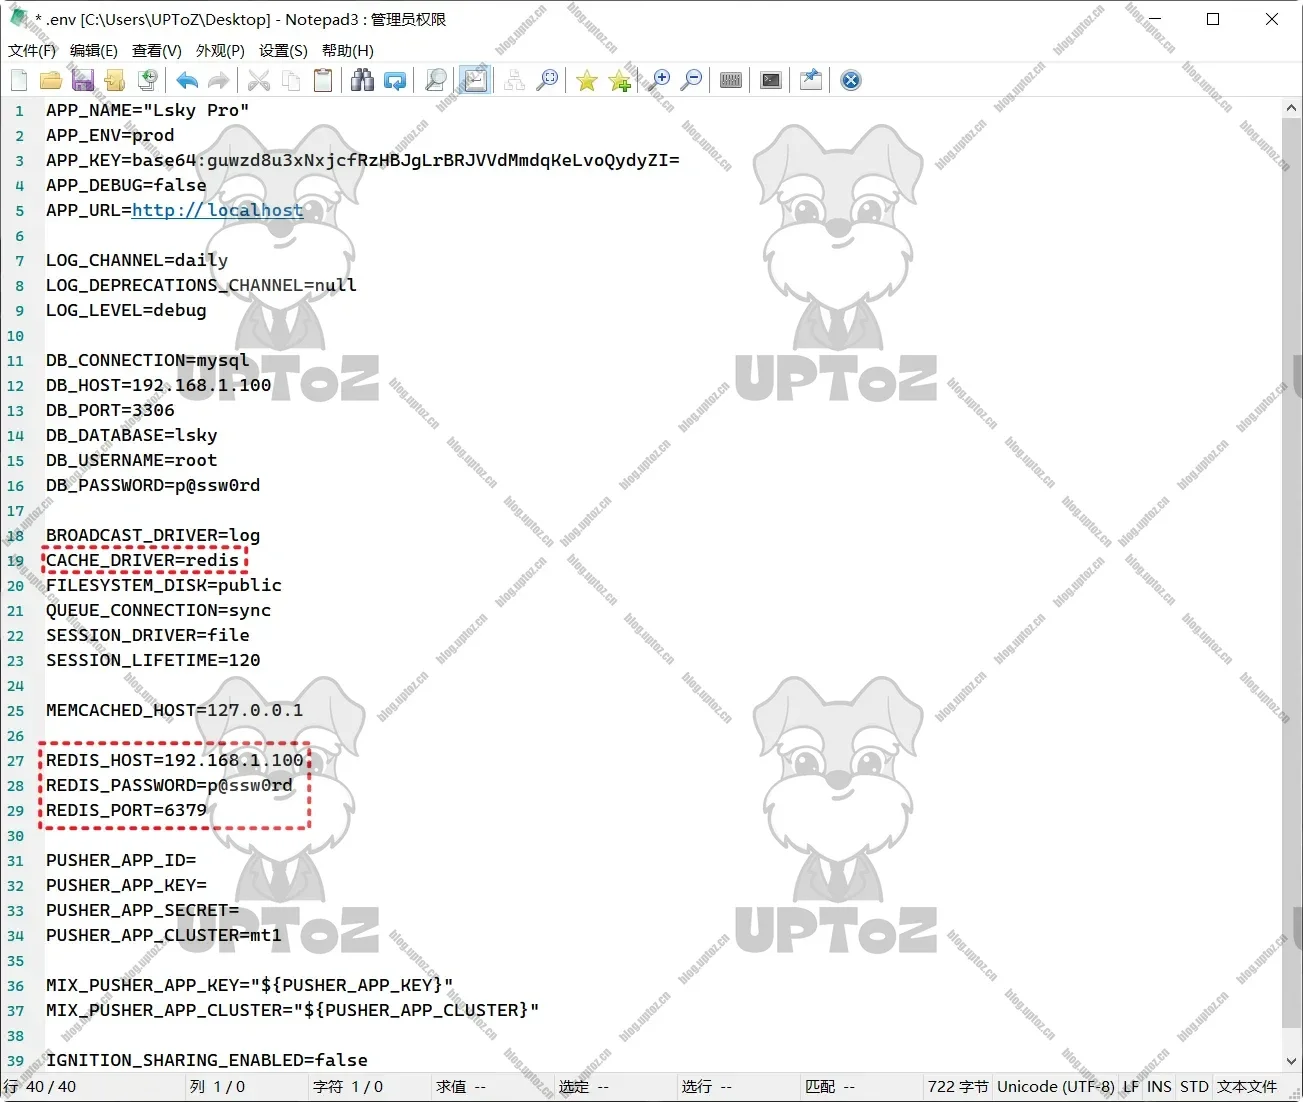Image resolution: width=1303 pixels, height=1102 pixels.
Task: Click line SESSION_LIFETIME=120
Action: (x=153, y=661)
